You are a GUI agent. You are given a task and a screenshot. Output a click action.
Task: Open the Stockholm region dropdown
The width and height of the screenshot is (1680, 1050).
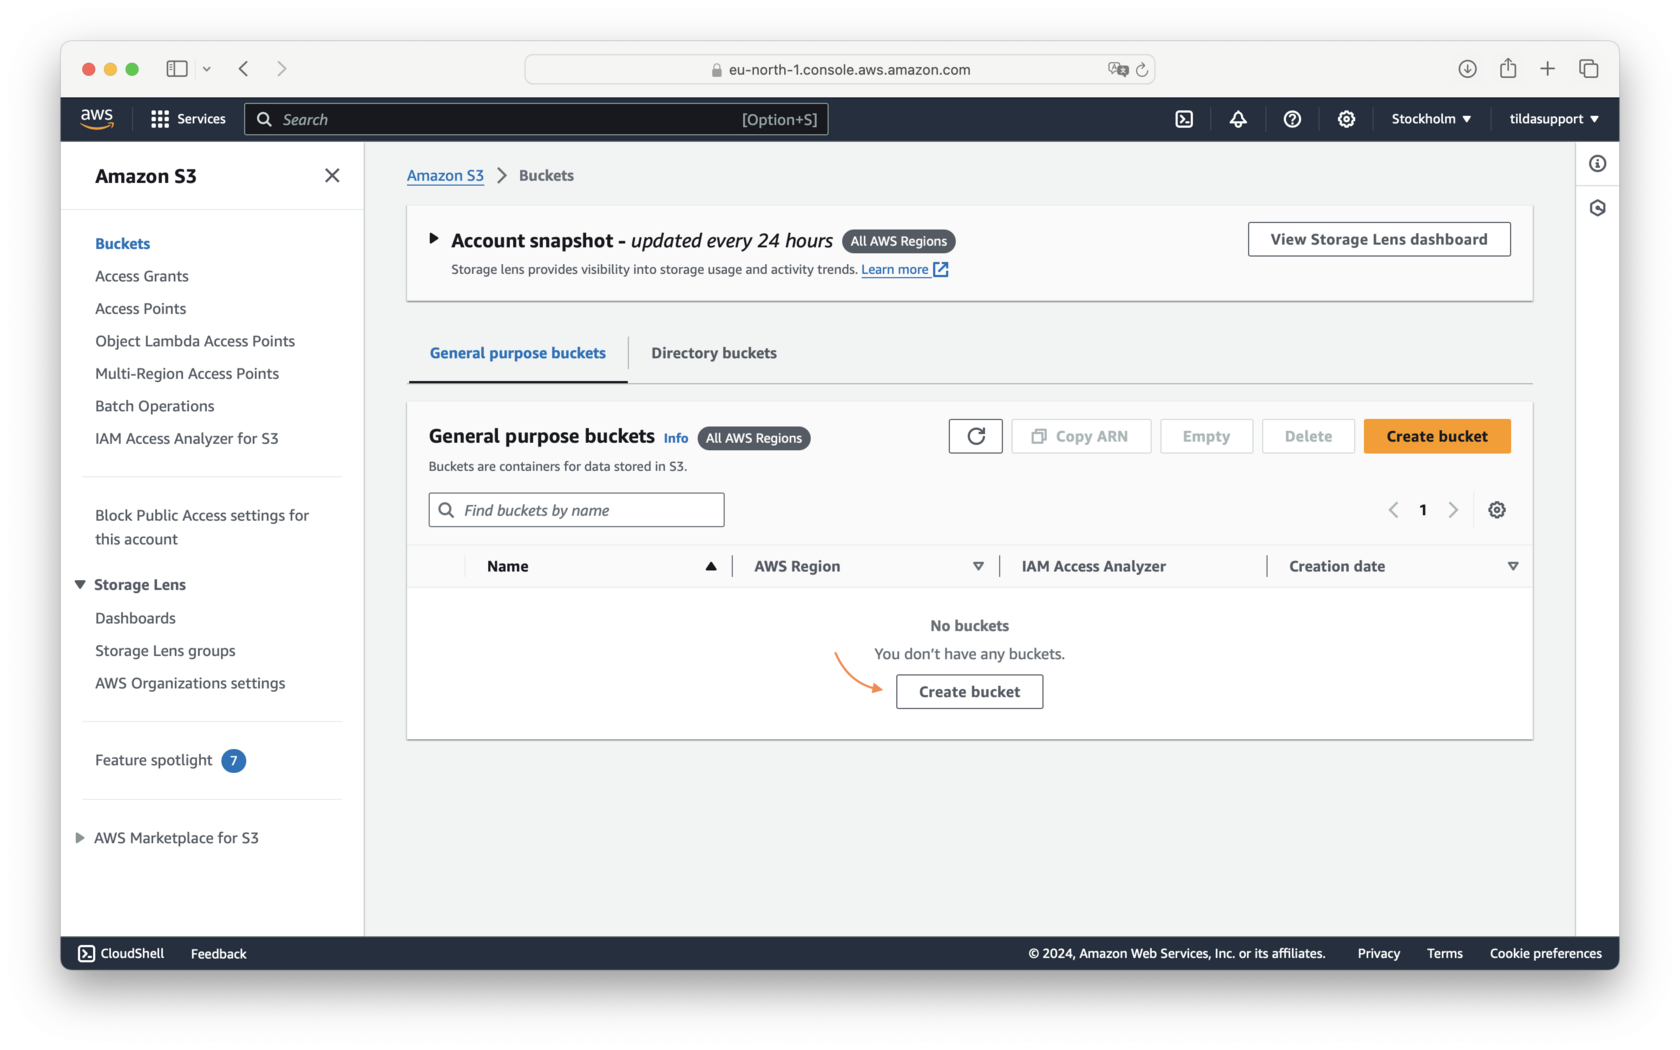tap(1431, 119)
